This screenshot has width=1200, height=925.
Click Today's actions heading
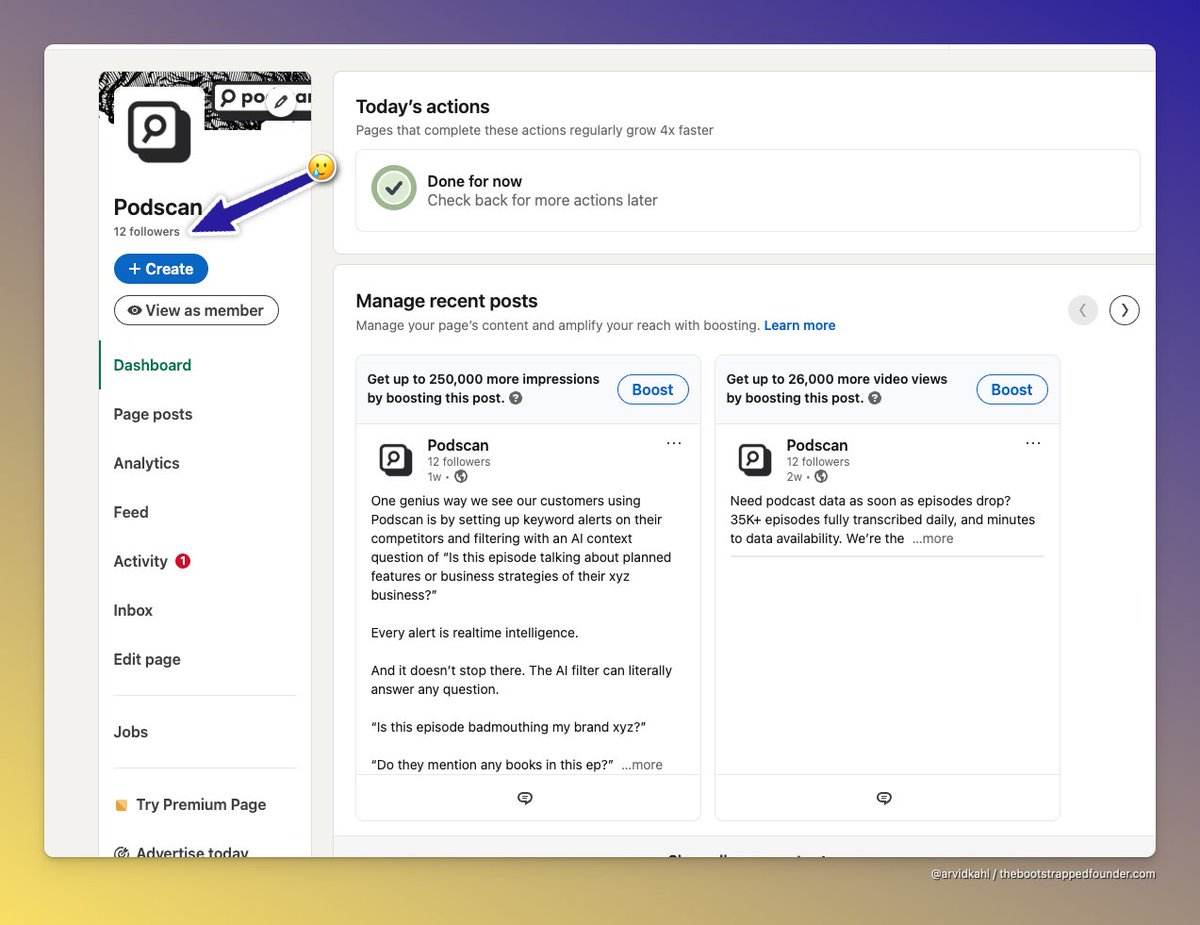click(423, 107)
